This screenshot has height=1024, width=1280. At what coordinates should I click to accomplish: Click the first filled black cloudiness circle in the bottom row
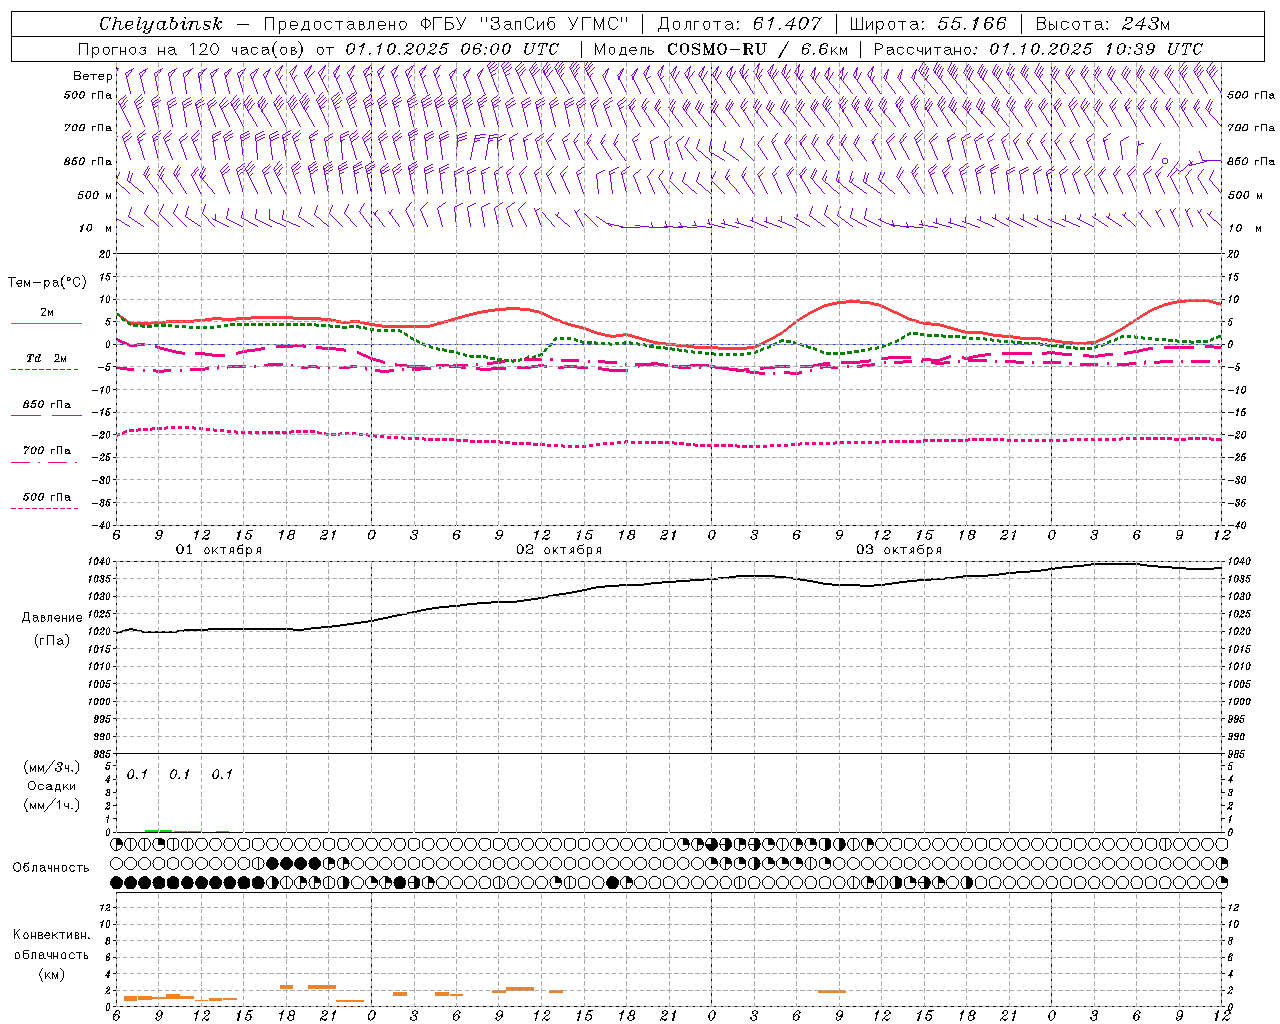click(117, 882)
